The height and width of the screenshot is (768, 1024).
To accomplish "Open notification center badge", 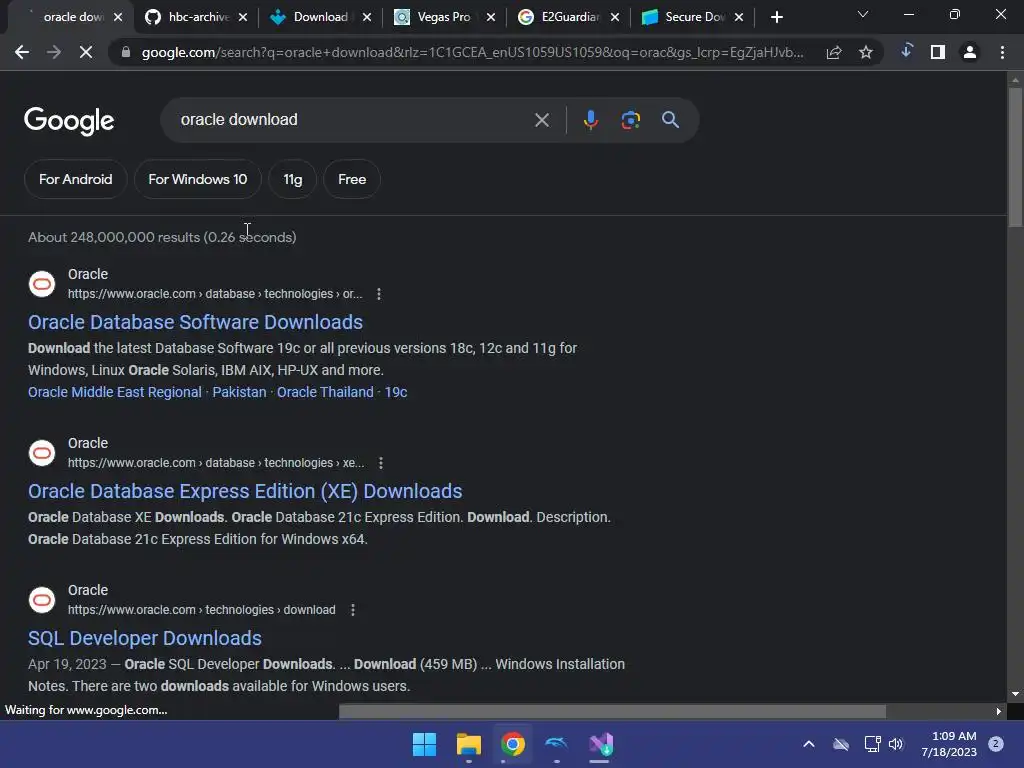I will (x=995, y=744).
